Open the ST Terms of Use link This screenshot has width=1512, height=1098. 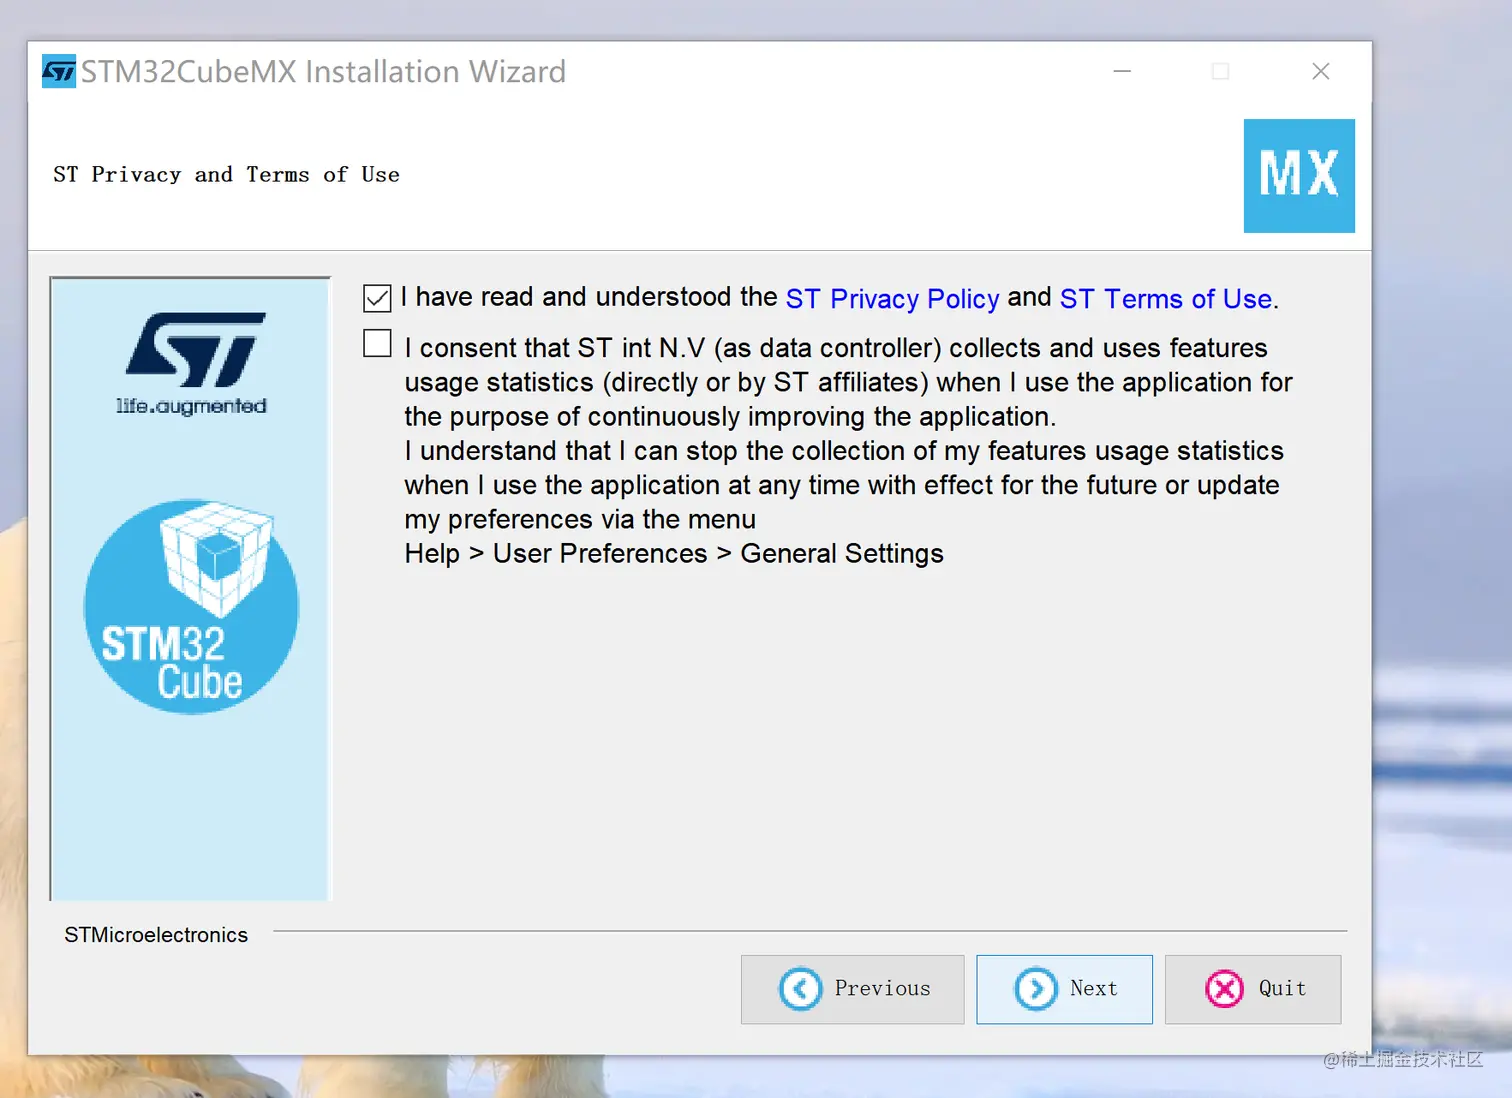tap(1166, 299)
